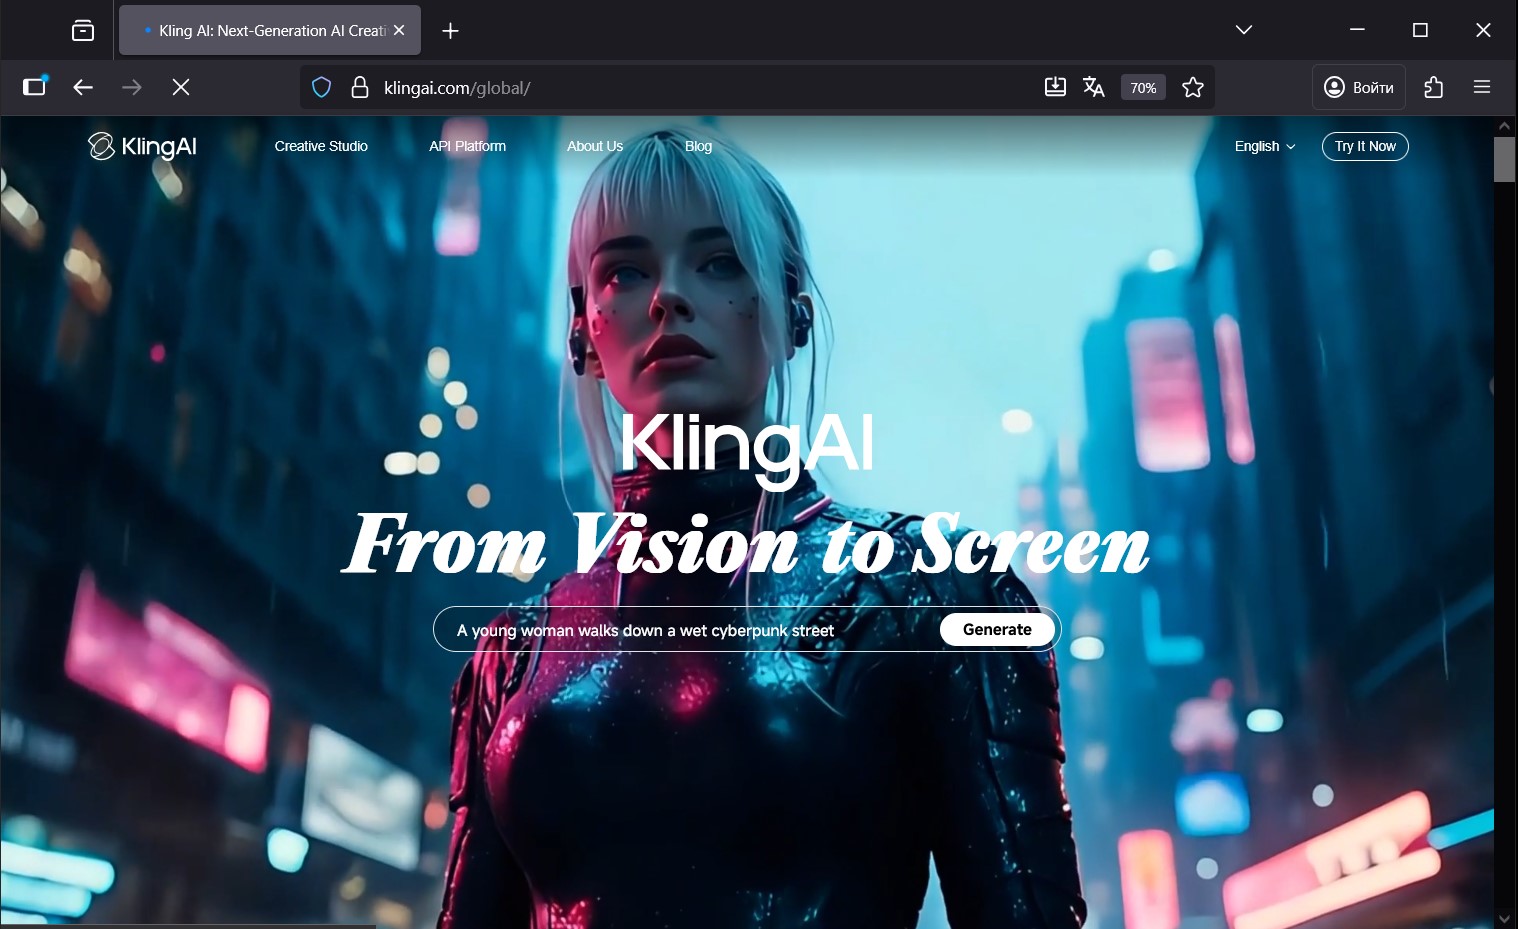This screenshot has width=1518, height=929.
Task: Bookmark this page with the star
Action: 1193,87
